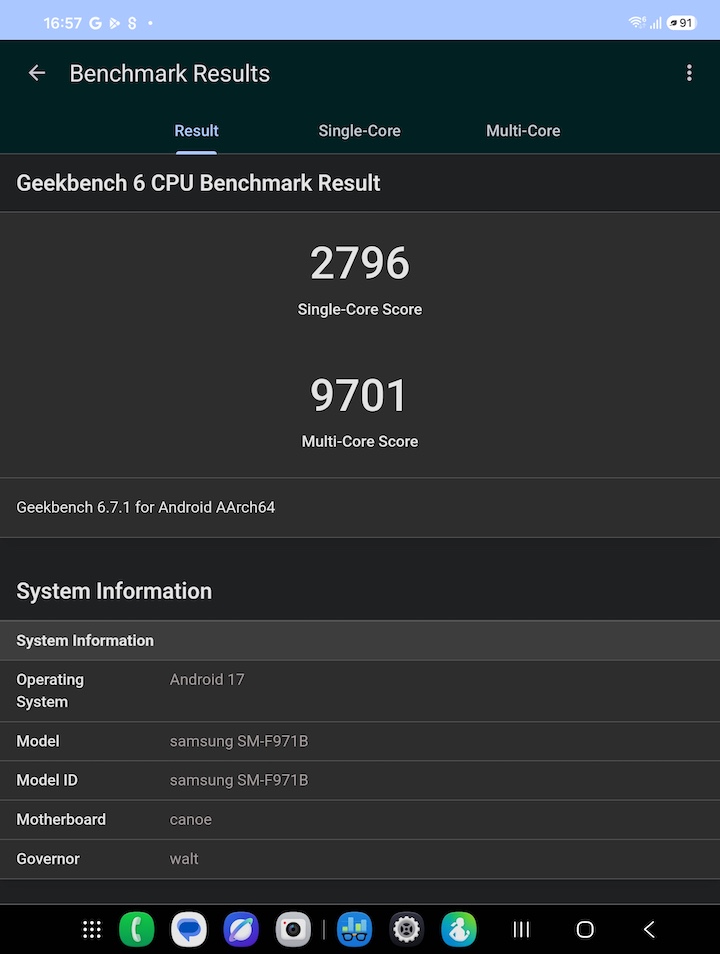Tap the Google G notification icon

95,23
